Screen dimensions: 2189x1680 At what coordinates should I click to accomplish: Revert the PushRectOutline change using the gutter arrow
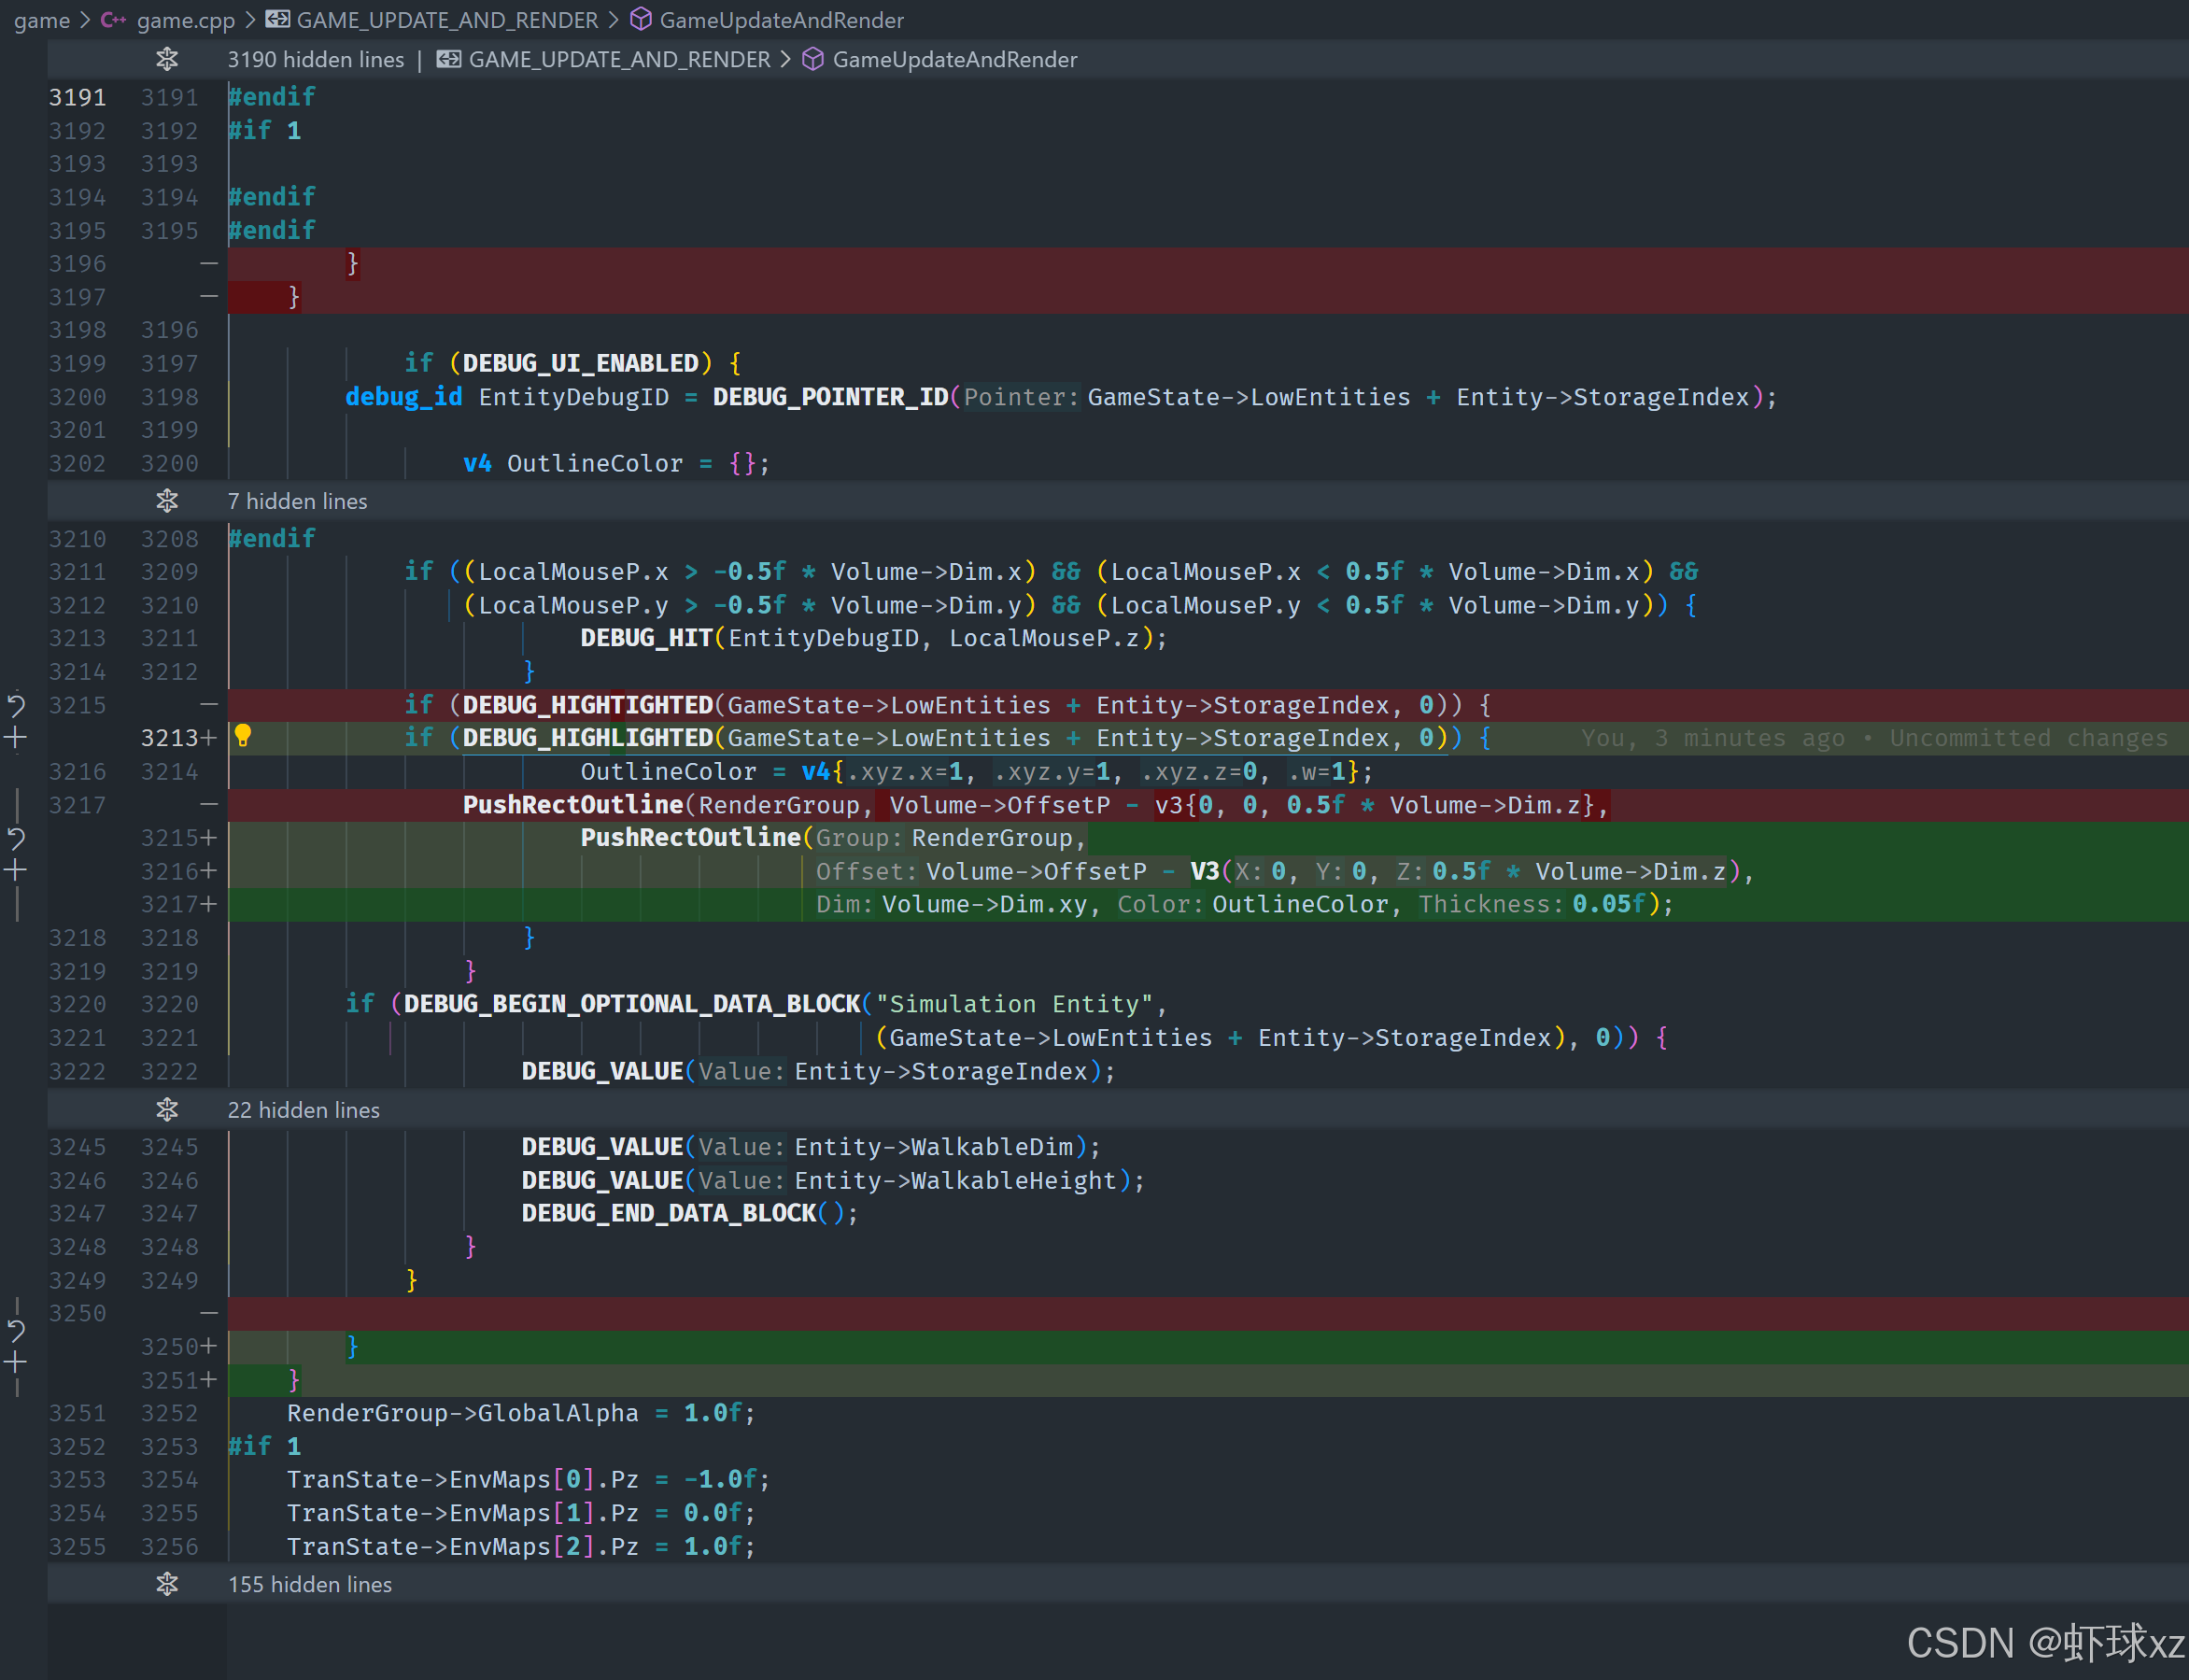coord(16,838)
